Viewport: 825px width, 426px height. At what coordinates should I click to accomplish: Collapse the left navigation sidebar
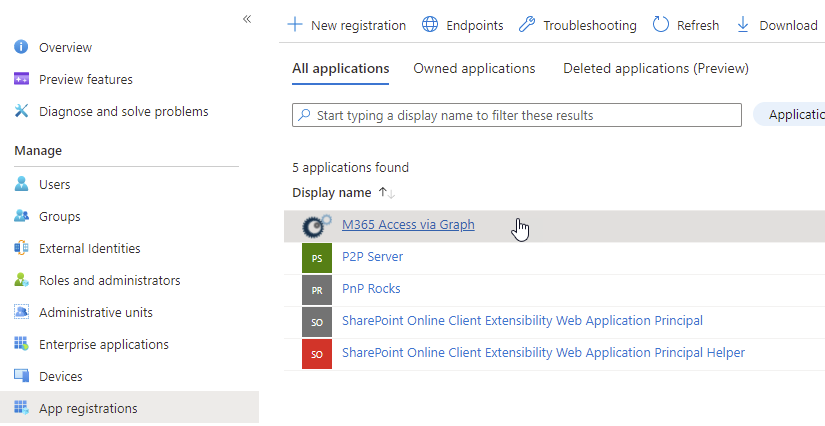click(x=247, y=19)
